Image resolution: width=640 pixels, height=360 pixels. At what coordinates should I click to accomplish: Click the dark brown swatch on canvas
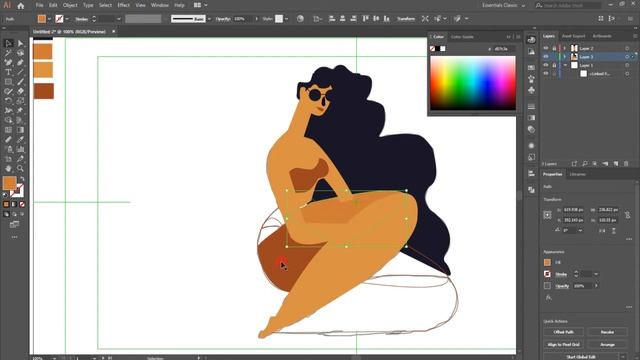tap(44, 91)
